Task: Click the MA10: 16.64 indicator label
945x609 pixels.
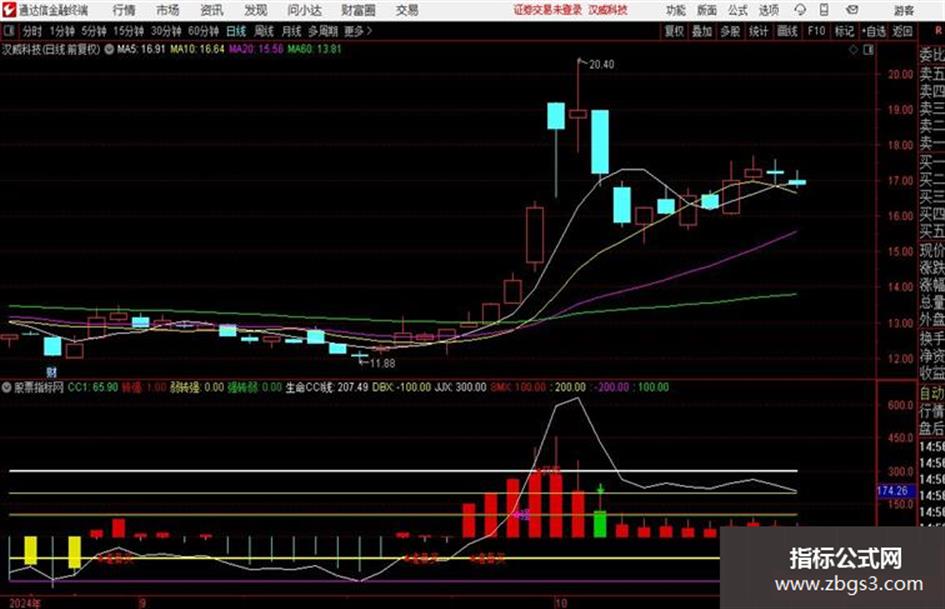Action: coord(198,49)
